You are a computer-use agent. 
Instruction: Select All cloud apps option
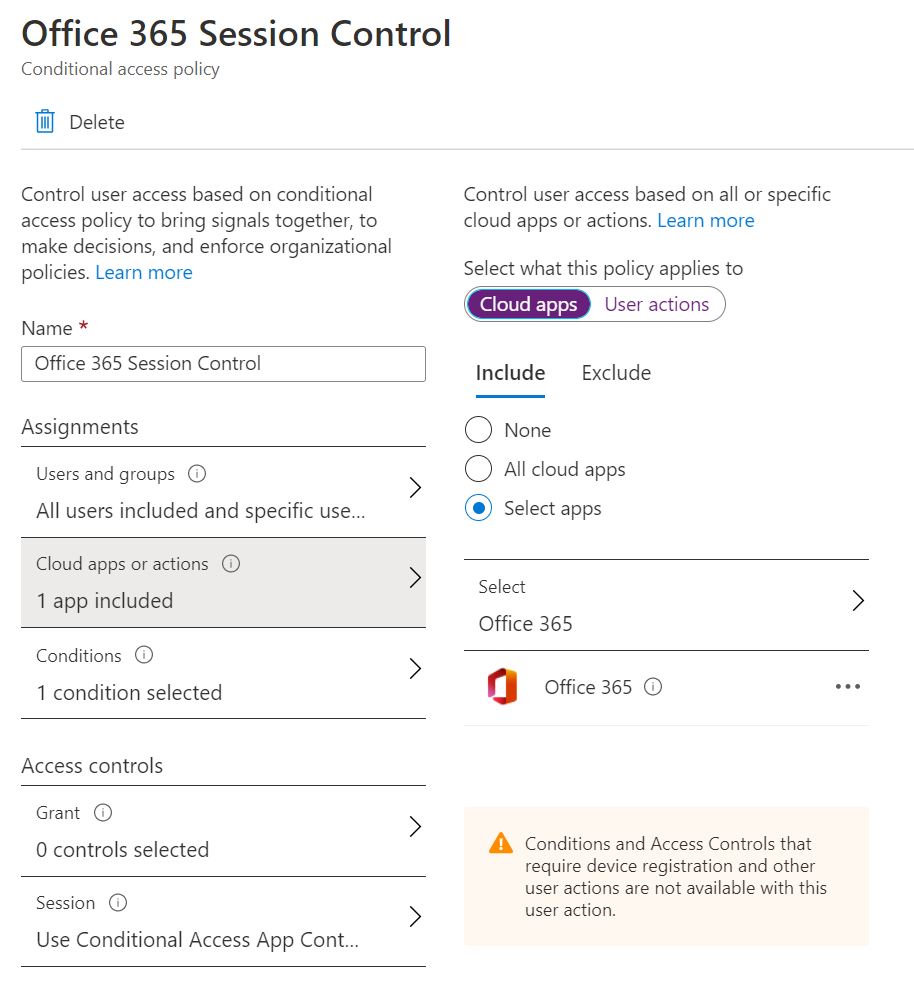click(478, 468)
